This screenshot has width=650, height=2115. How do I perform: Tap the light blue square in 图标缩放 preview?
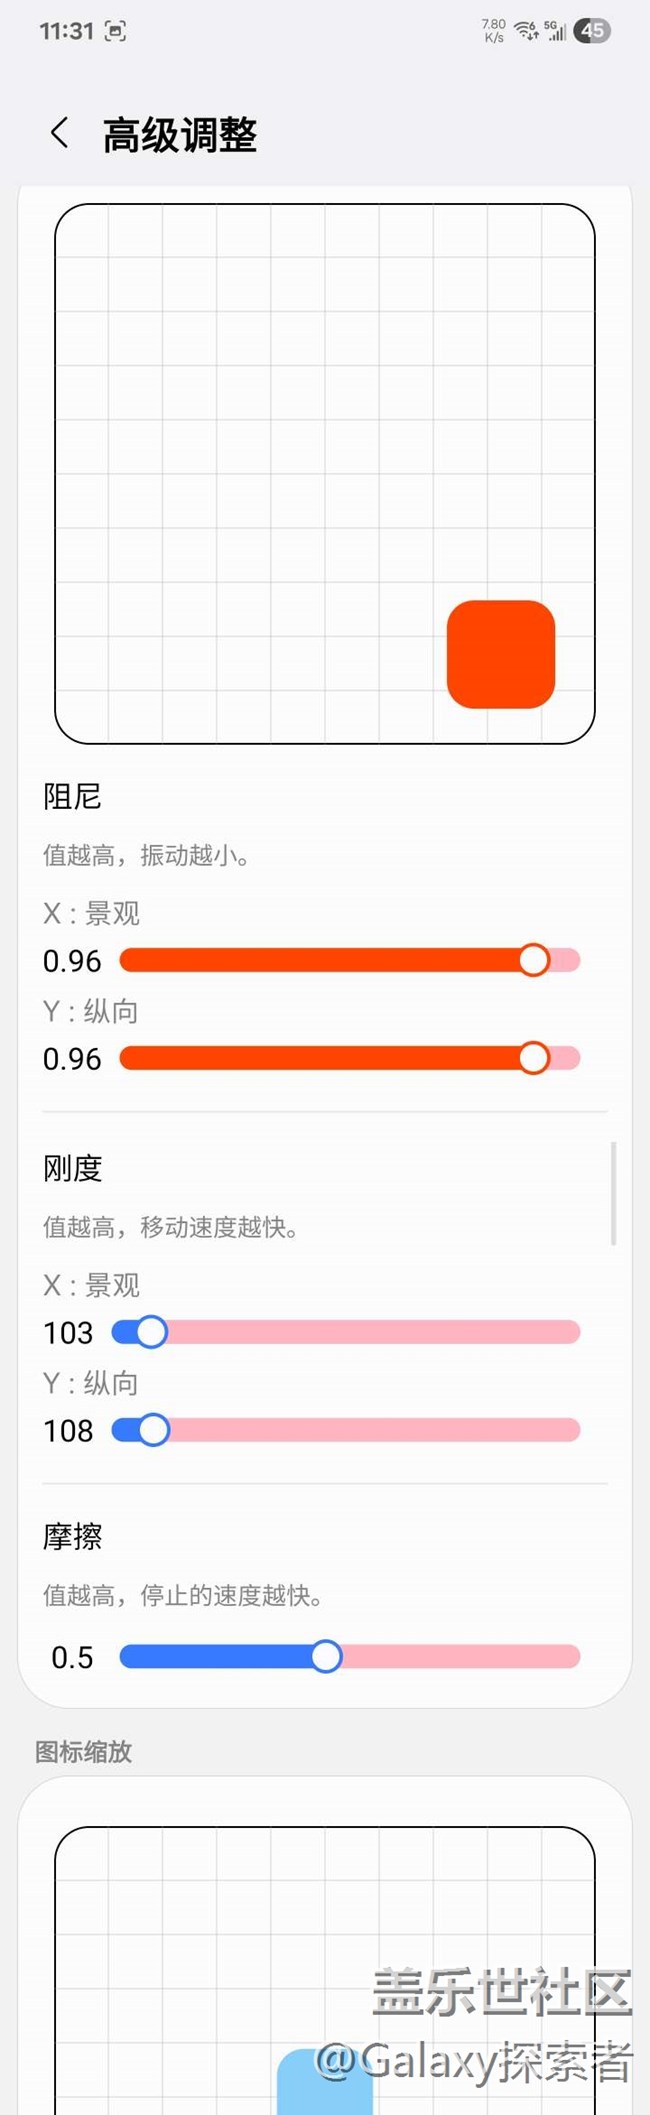point(325,2084)
